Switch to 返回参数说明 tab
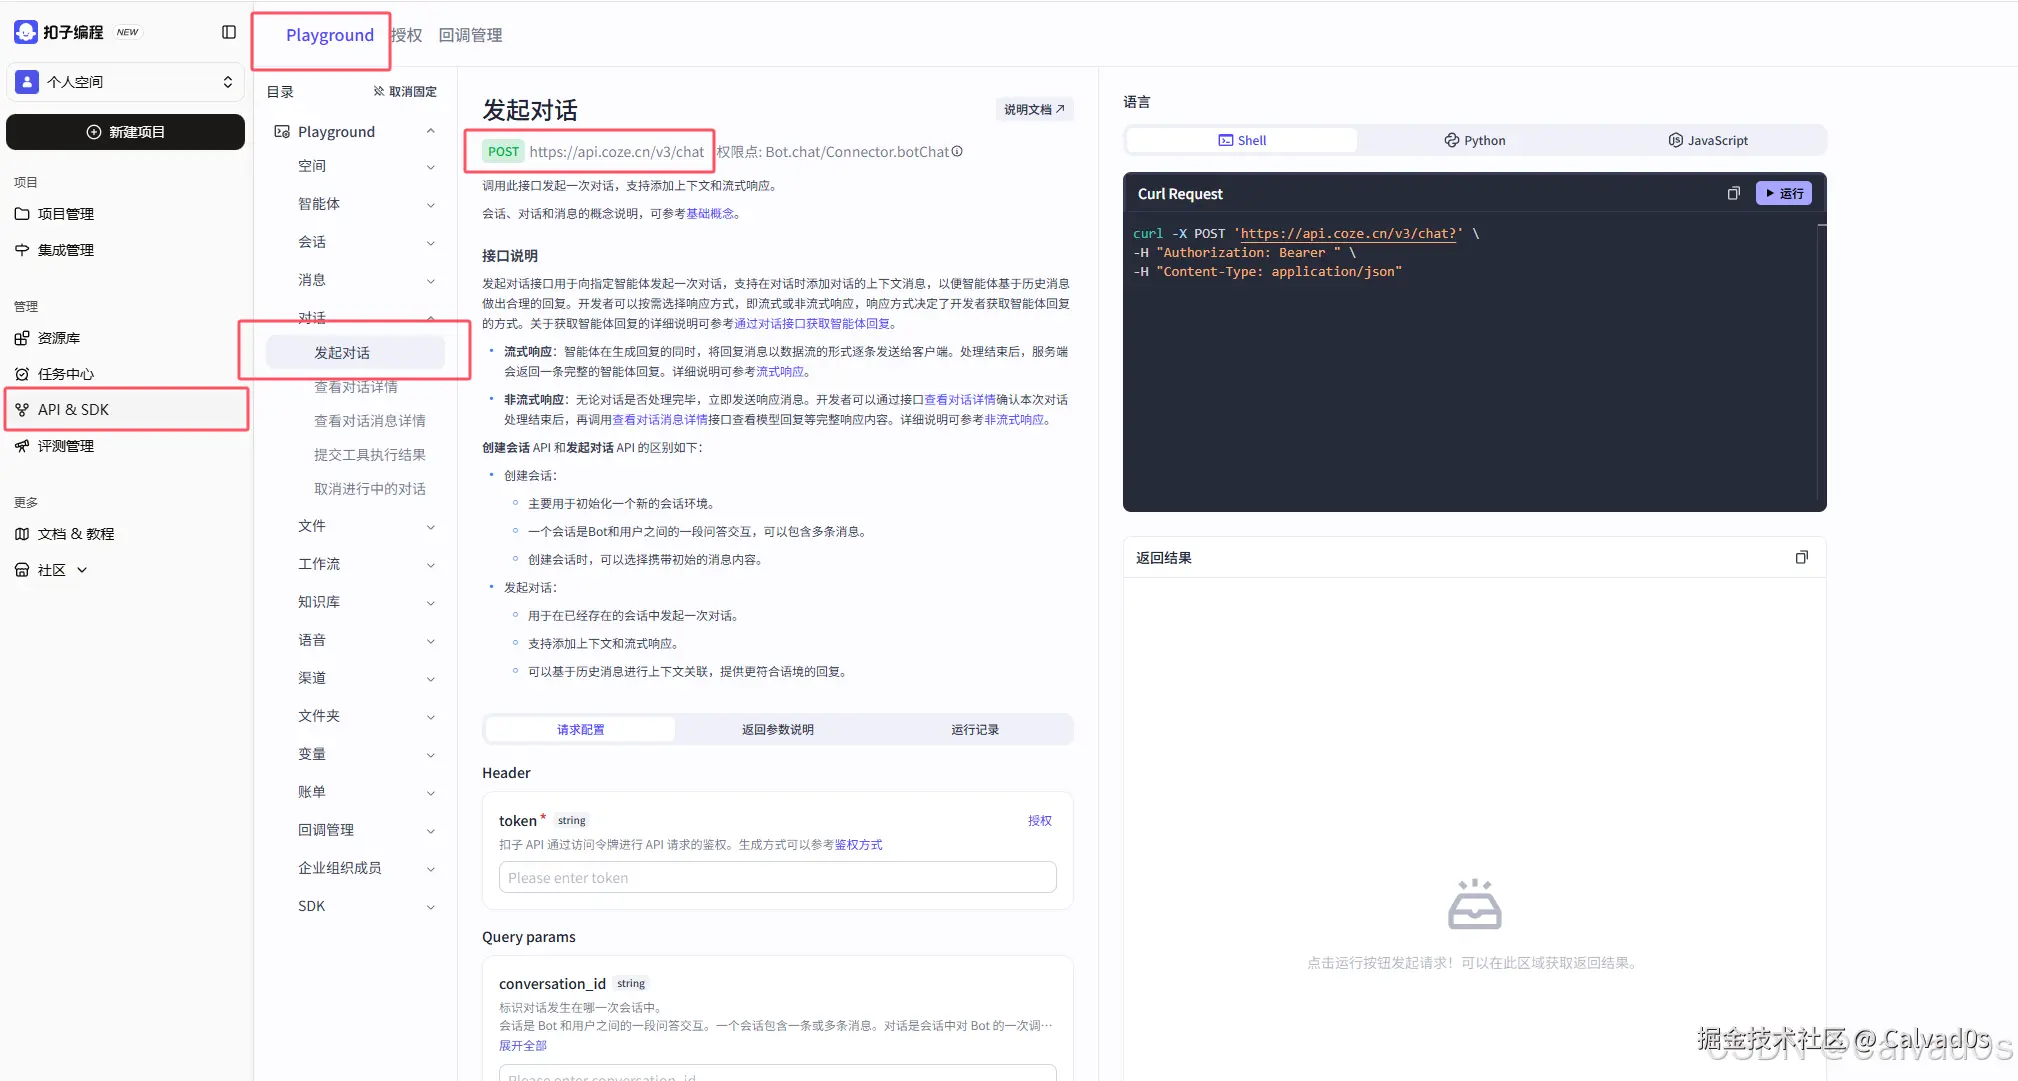 point(777,730)
